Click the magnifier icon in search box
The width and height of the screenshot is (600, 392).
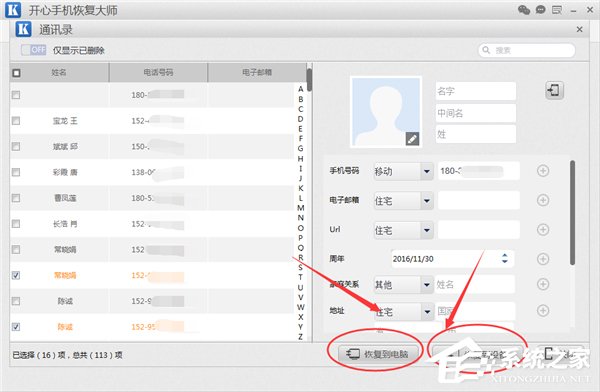pos(486,50)
